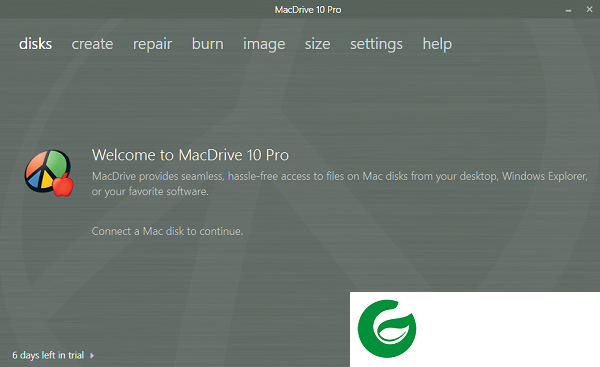This screenshot has width=600, height=367.
Task: Go to the image tab
Action: pos(264,45)
